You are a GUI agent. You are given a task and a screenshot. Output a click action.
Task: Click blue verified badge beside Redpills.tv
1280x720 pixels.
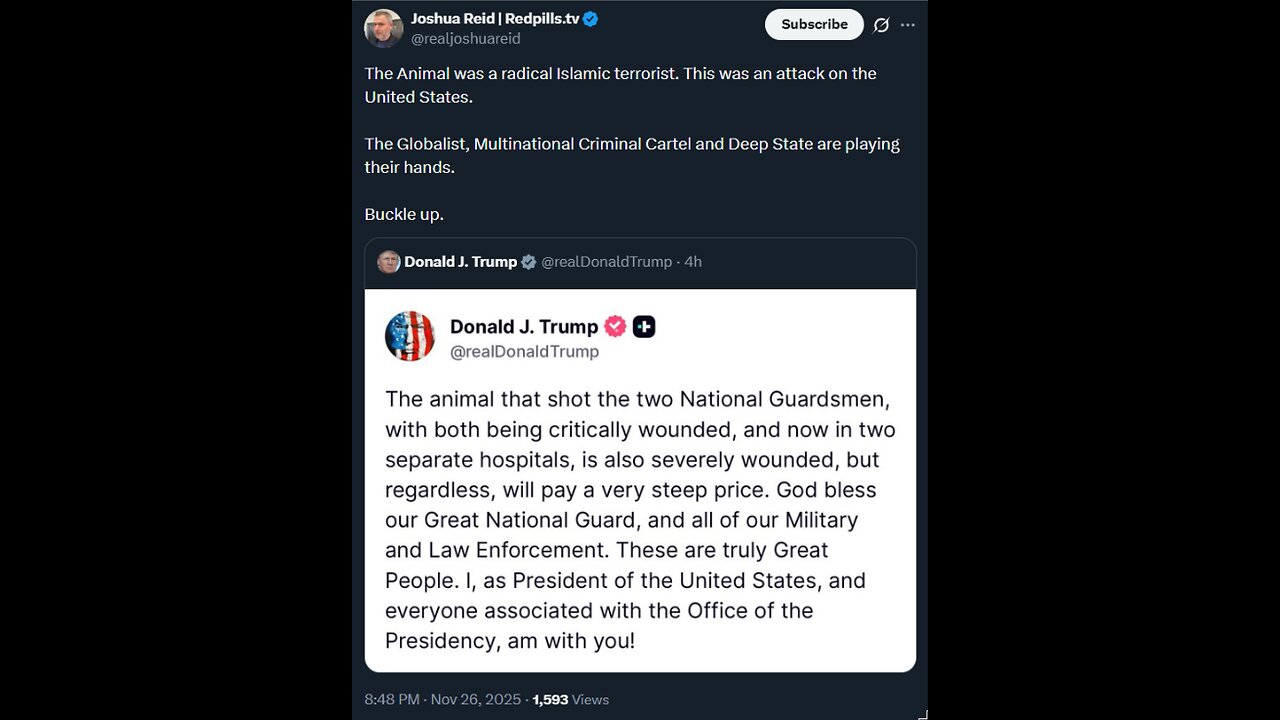click(x=591, y=19)
